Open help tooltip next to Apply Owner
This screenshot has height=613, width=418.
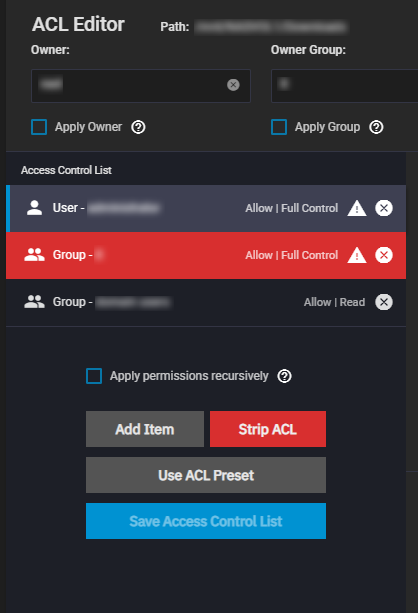point(138,127)
